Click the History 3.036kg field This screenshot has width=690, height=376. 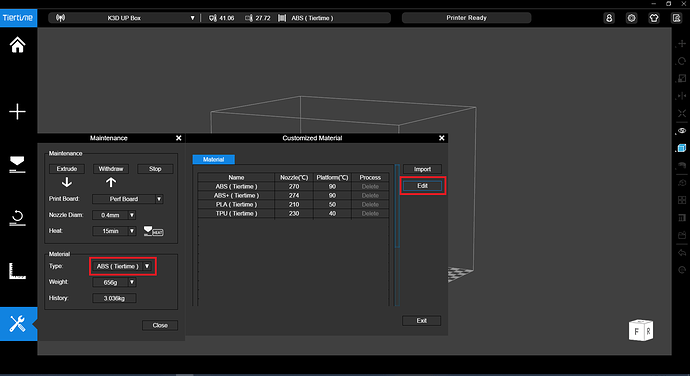point(114,298)
